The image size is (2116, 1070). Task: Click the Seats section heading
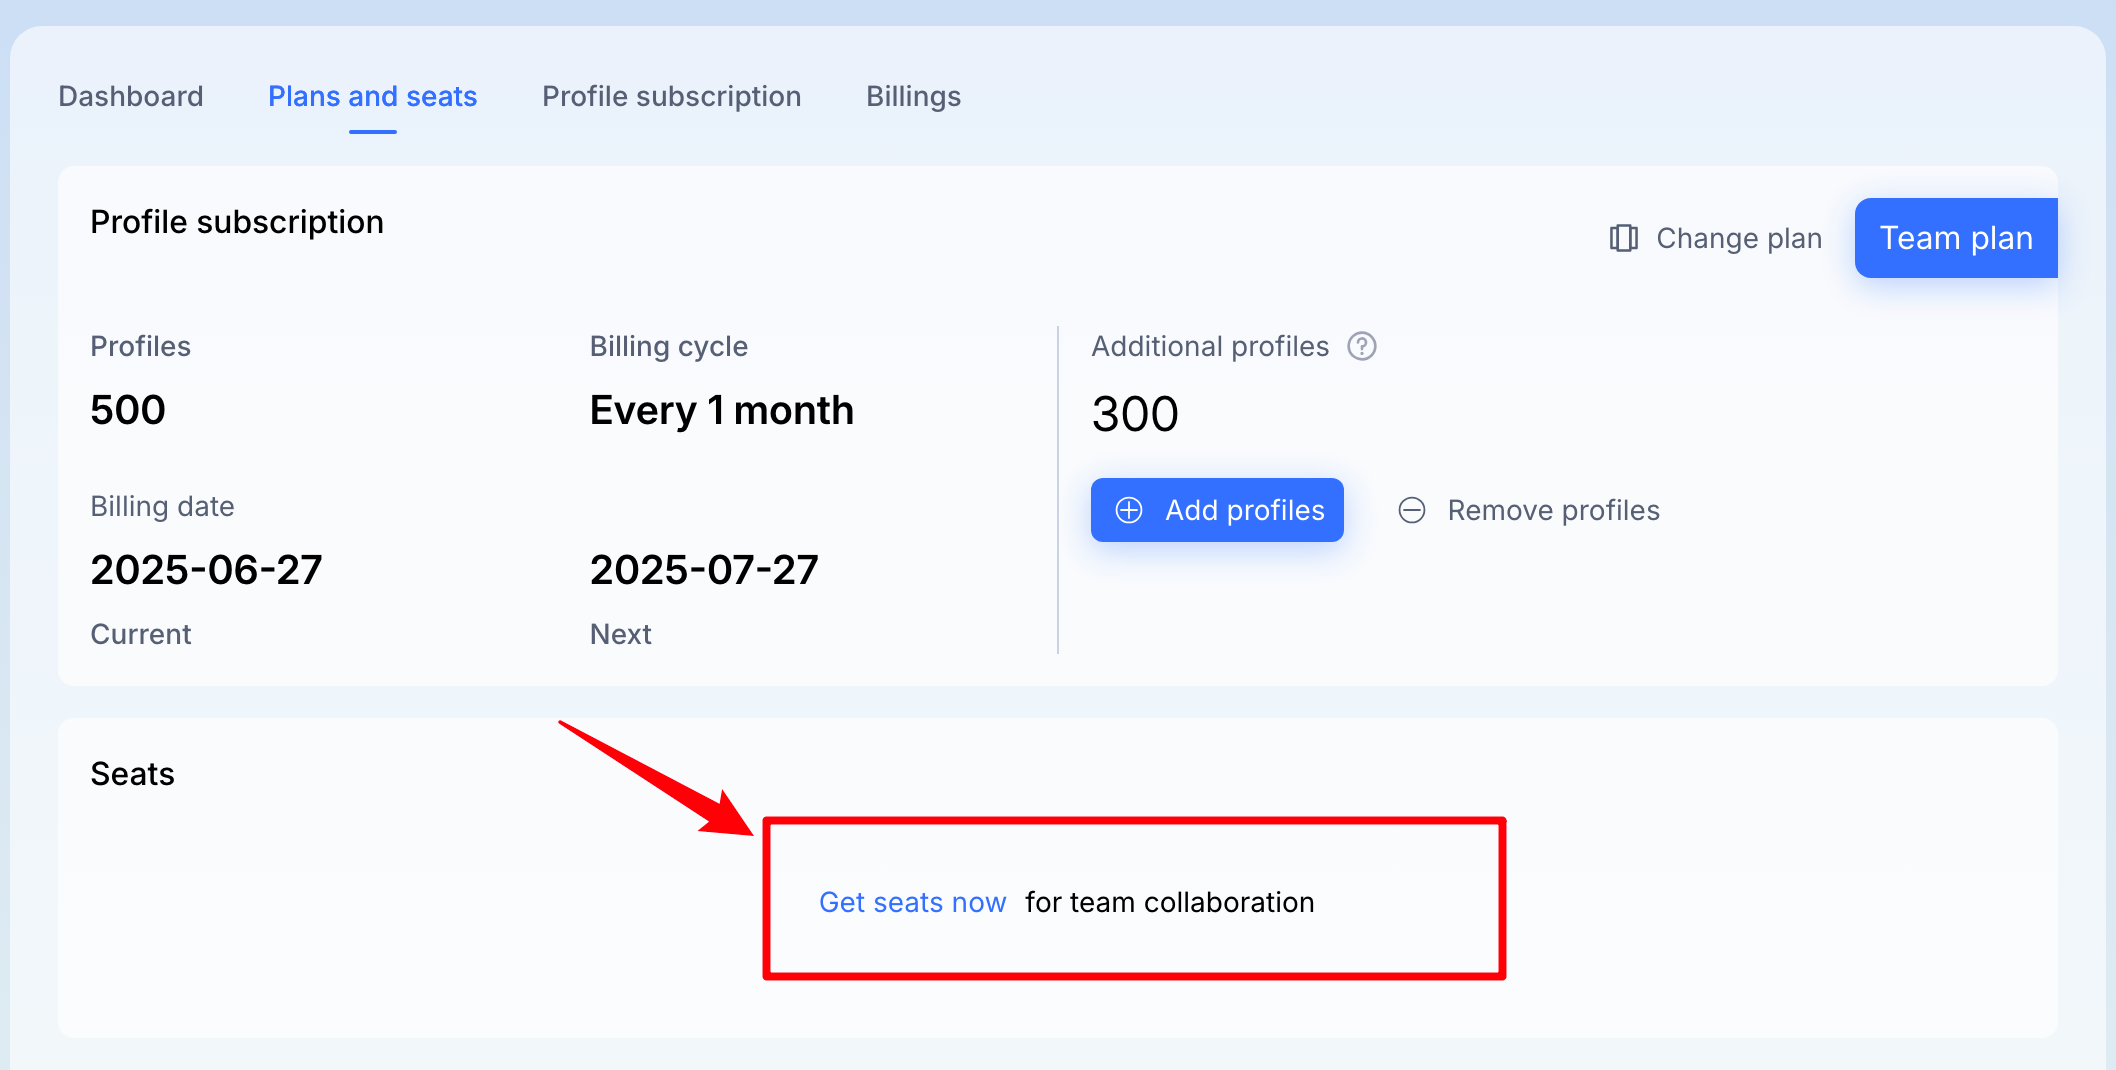pyautogui.click(x=133, y=774)
